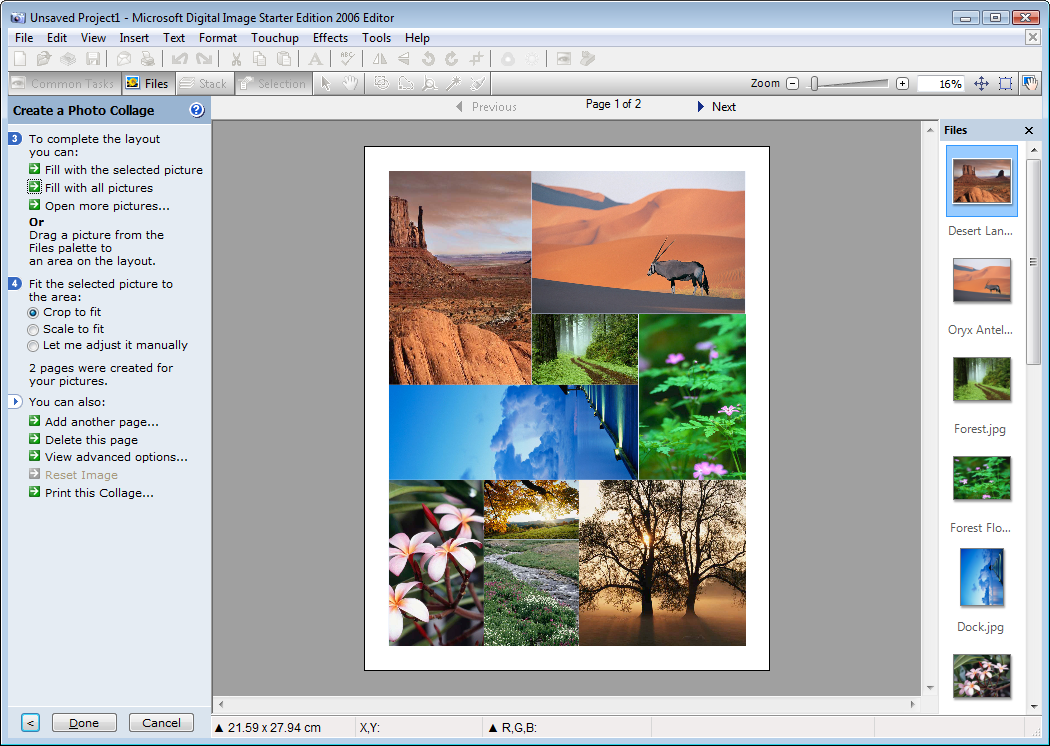Click the Undo arrow icon
This screenshot has height=746, width=1050.
(179, 59)
